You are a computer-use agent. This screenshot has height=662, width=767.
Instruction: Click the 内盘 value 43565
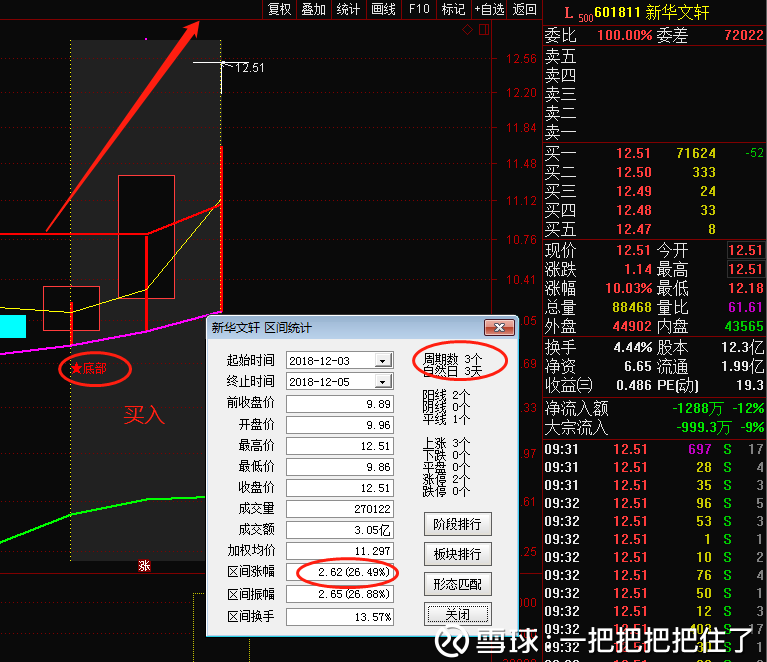click(744, 326)
